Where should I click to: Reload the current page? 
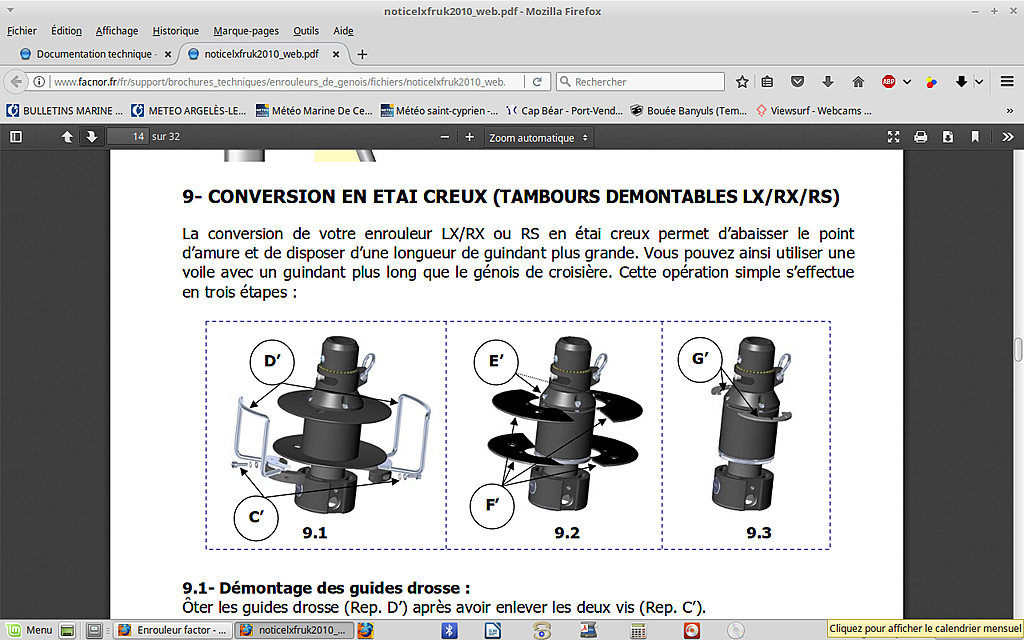537,82
